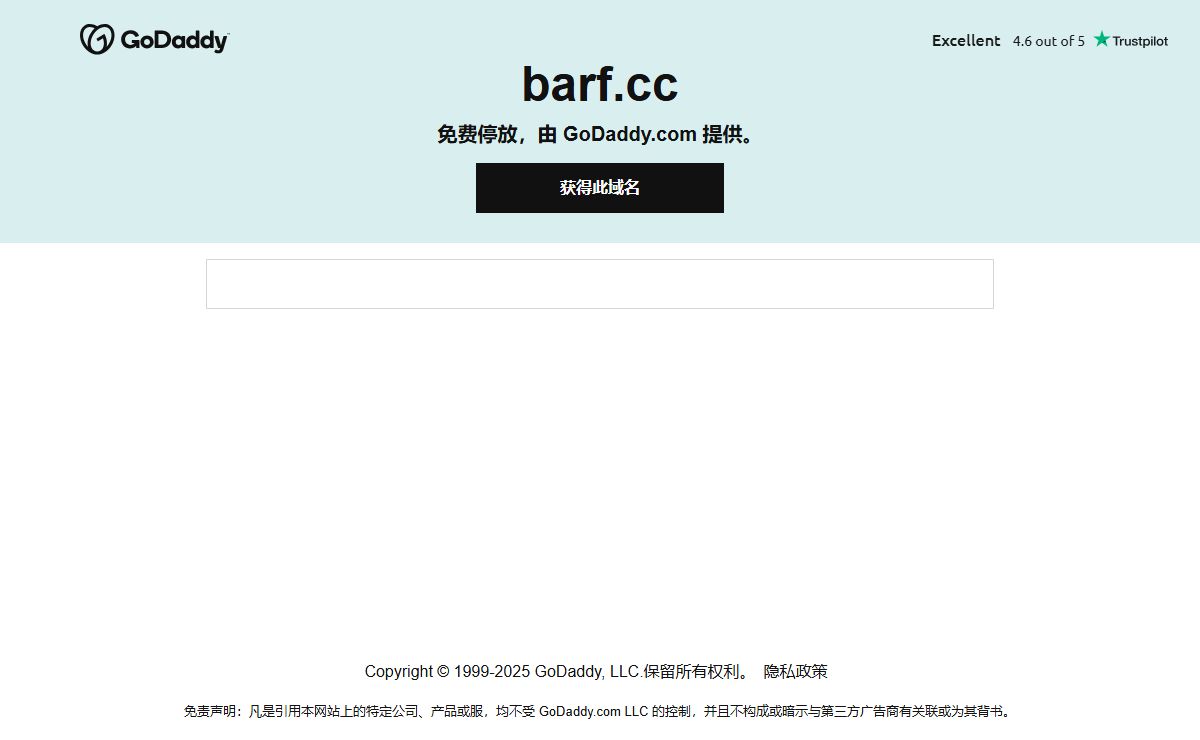The height and width of the screenshot is (740, 1200).
Task: Click the 免责声明 disclaimer text
Action: tap(599, 712)
